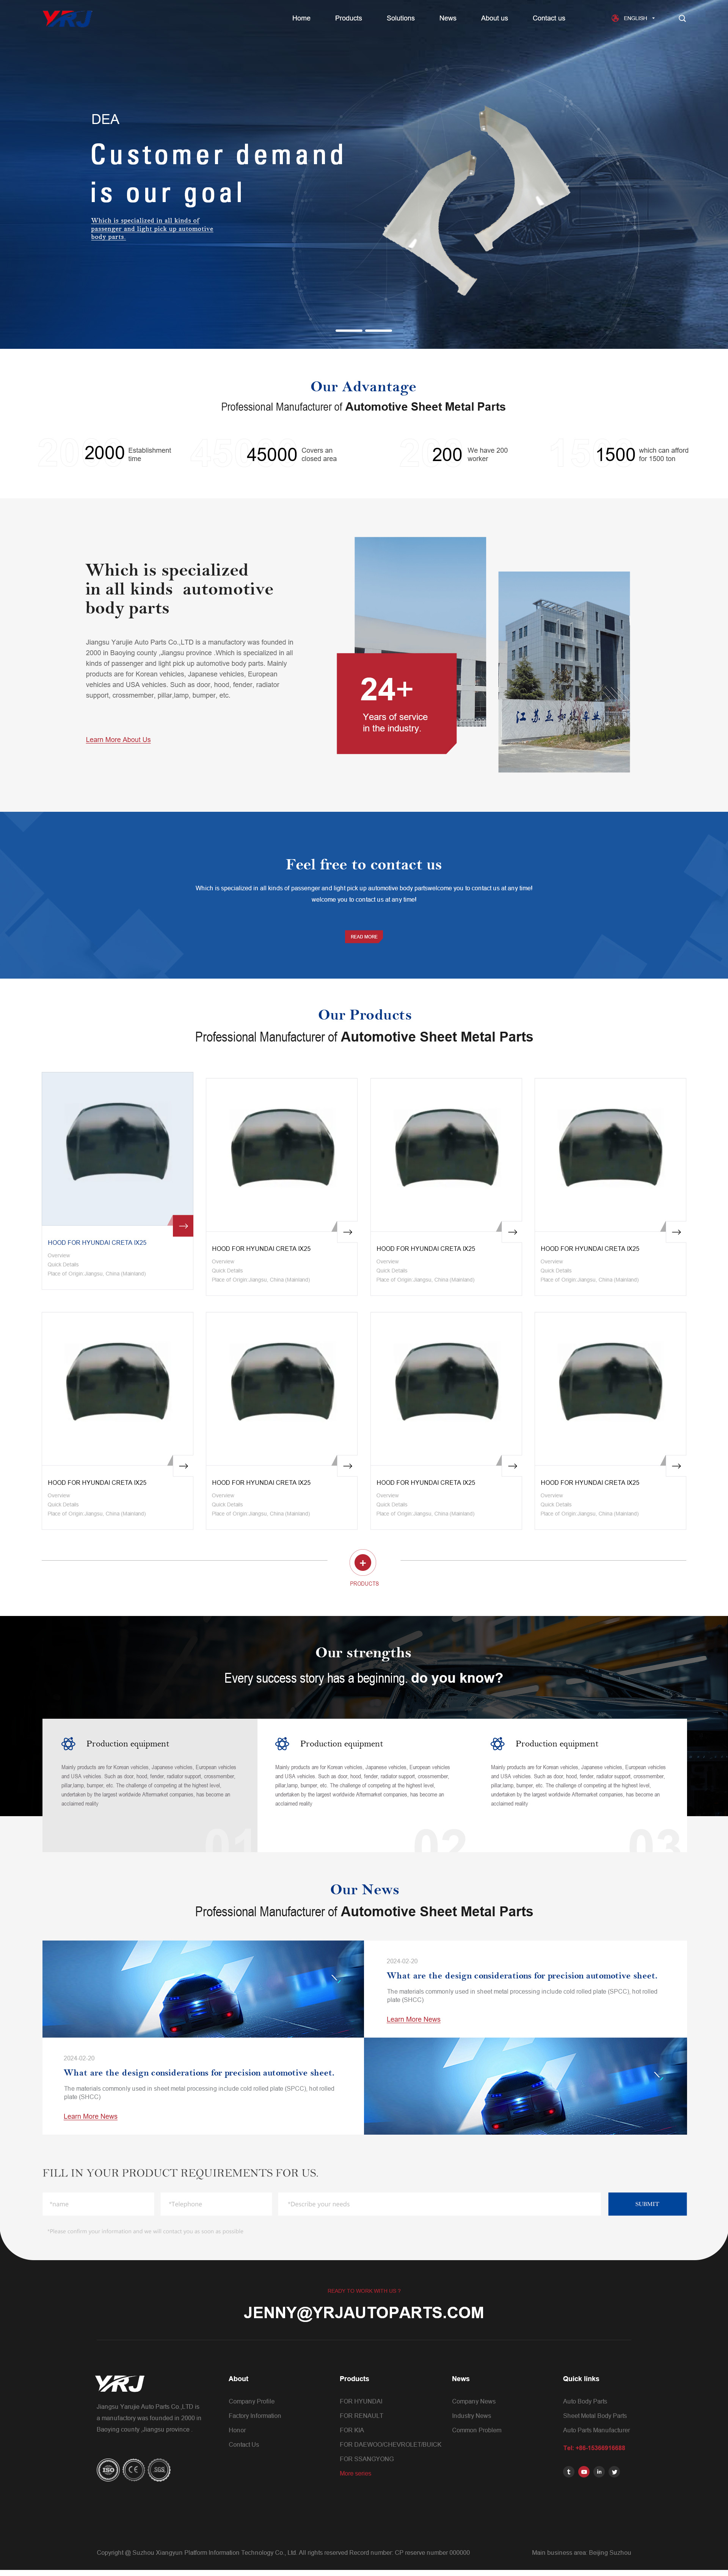The height and width of the screenshot is (2576, 728).
Task: Open the Products menu in the header
Action: (348, 18)
